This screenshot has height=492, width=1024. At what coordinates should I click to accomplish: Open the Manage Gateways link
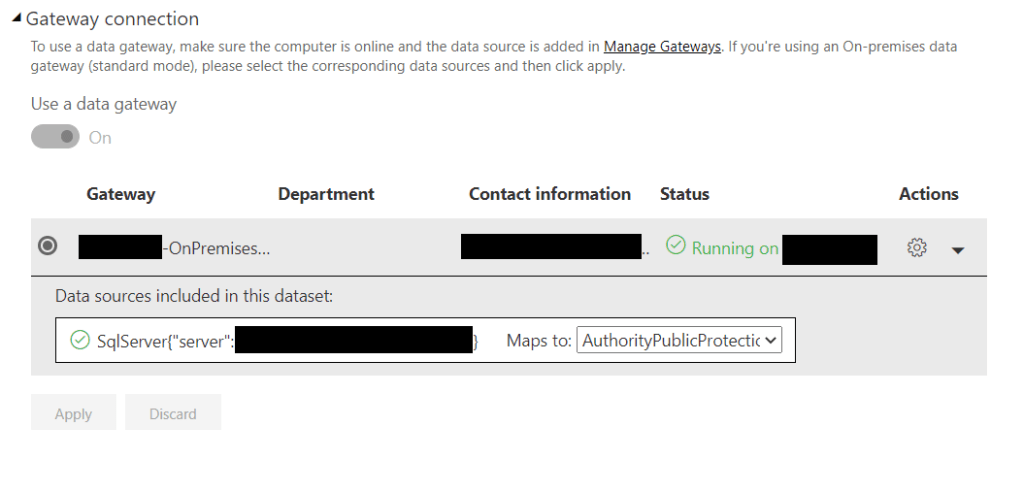pos(662,46)
